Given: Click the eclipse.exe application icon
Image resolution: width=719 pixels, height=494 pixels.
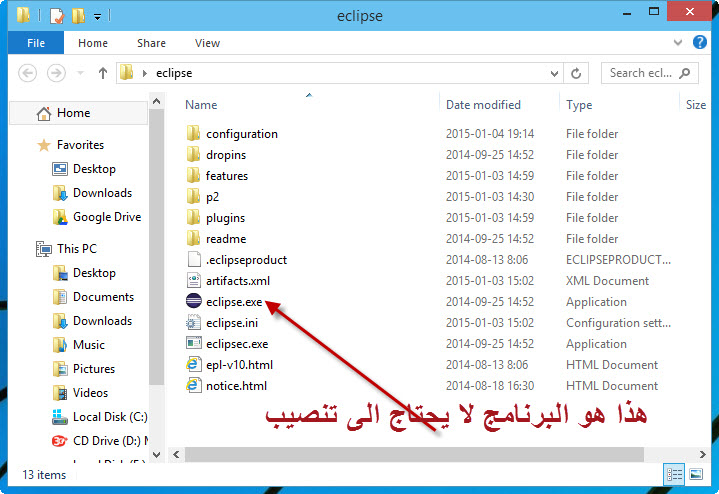Looking at the screenshot, I should coord(194,301).
